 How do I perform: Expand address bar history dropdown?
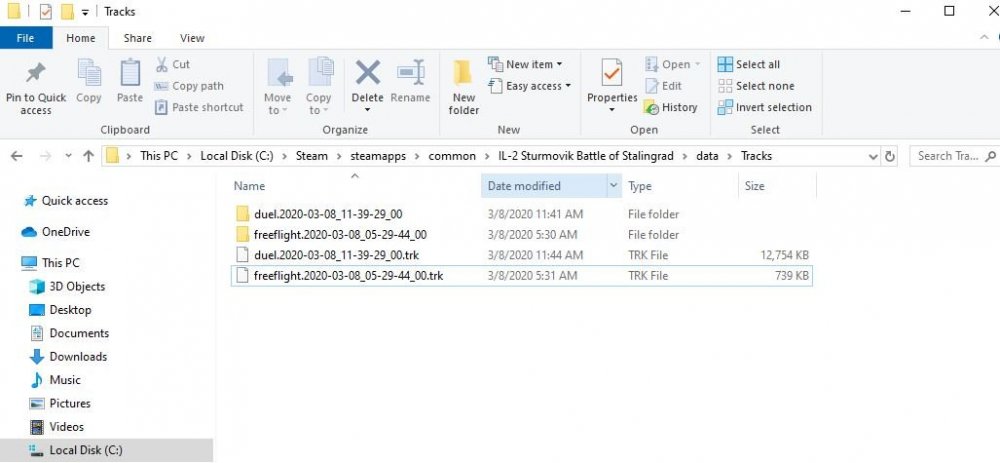pos(872,156)
